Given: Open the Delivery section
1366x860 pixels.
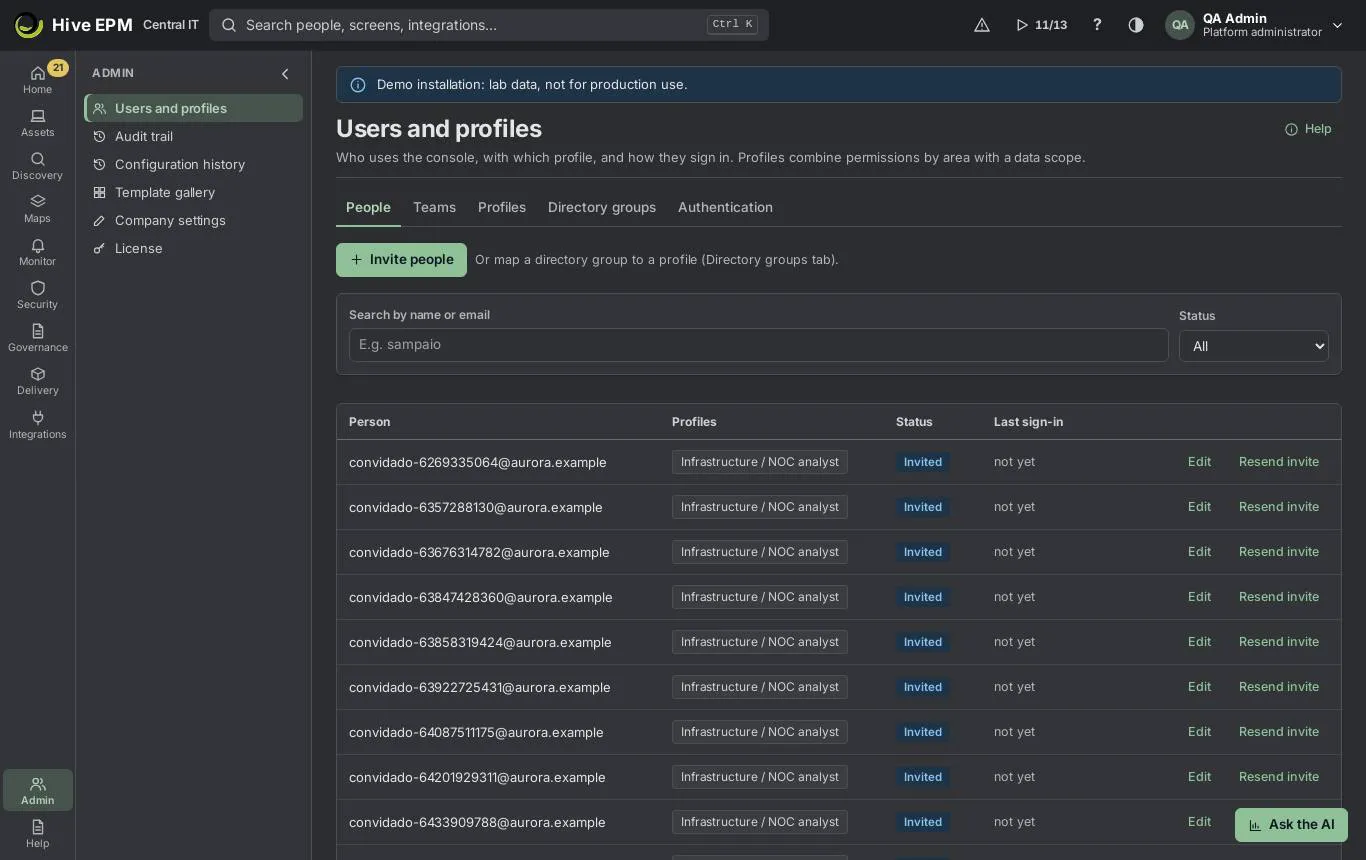Looking at the screenshot, I should [x=37, y=381].
